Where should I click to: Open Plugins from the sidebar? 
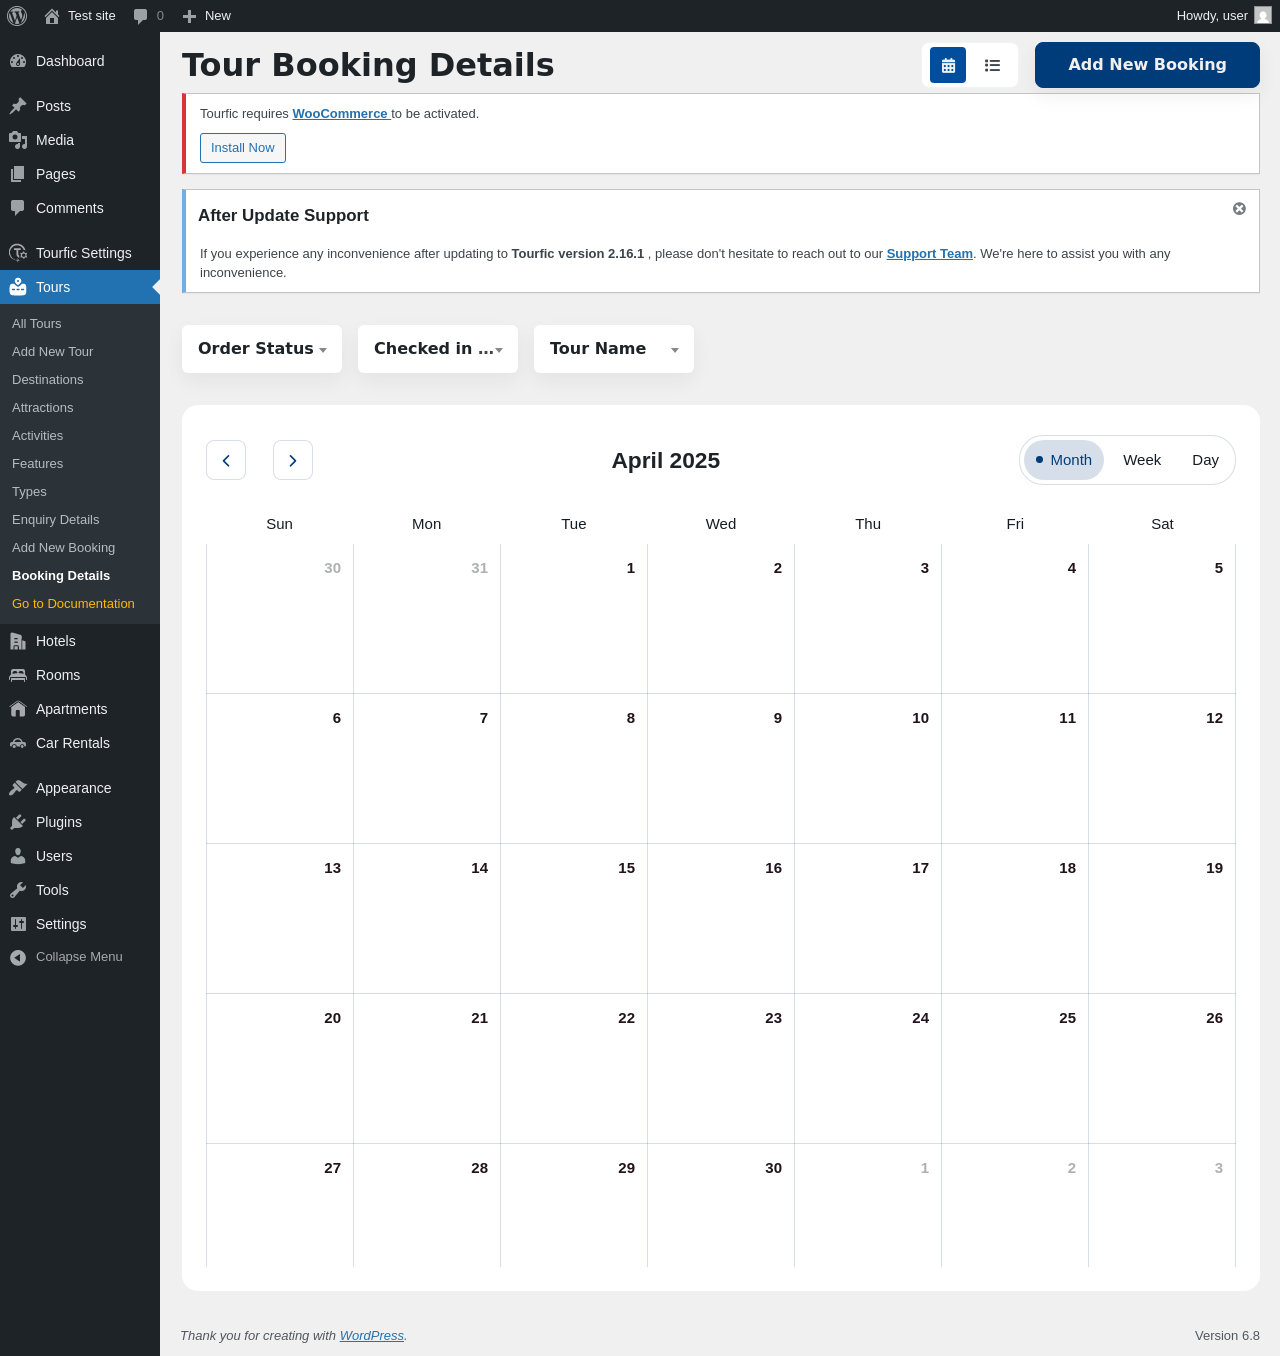58,822
